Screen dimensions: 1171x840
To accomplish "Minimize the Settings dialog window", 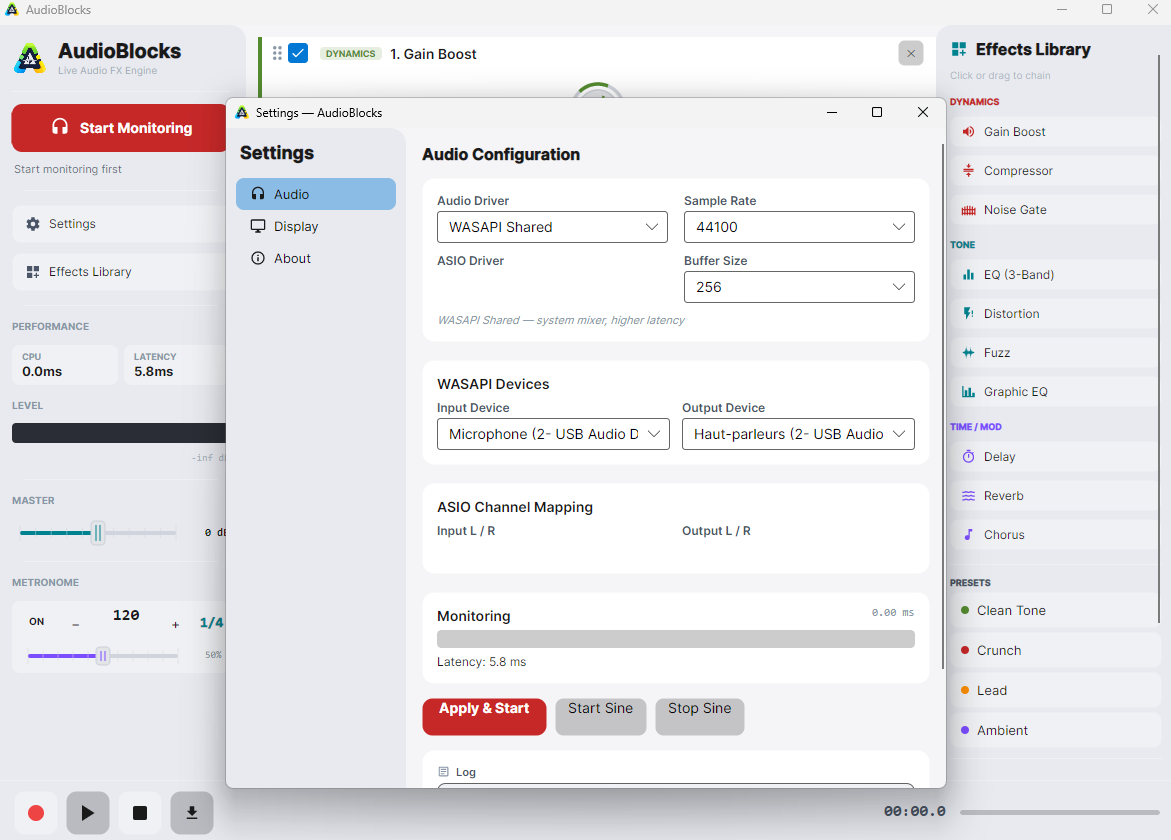I will [832, 112].
